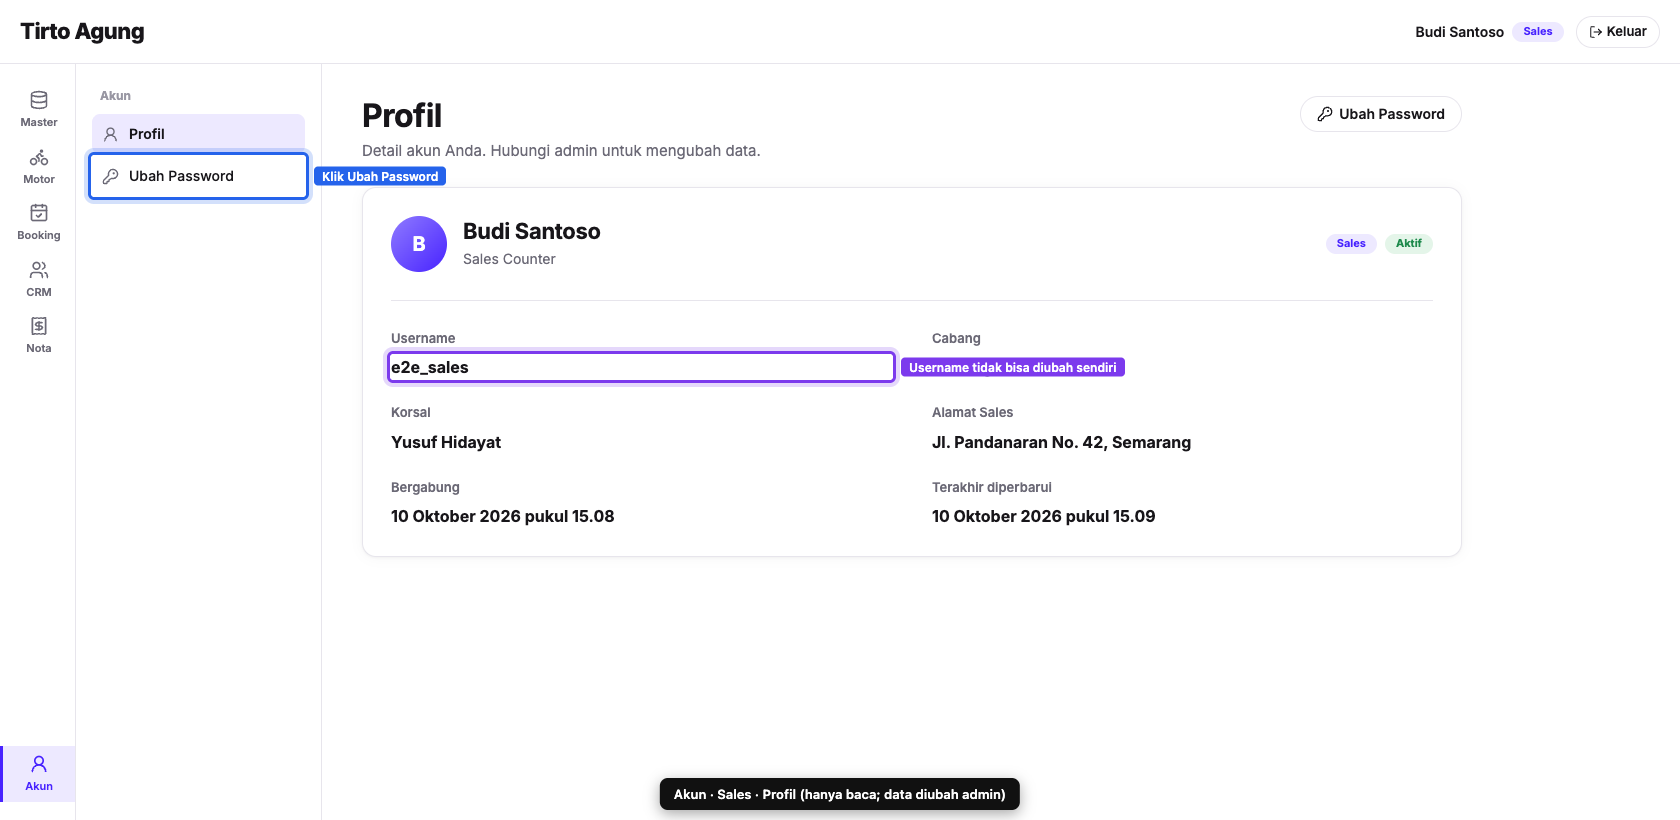Select Profil in the Akun submenu

coord(198,133)
